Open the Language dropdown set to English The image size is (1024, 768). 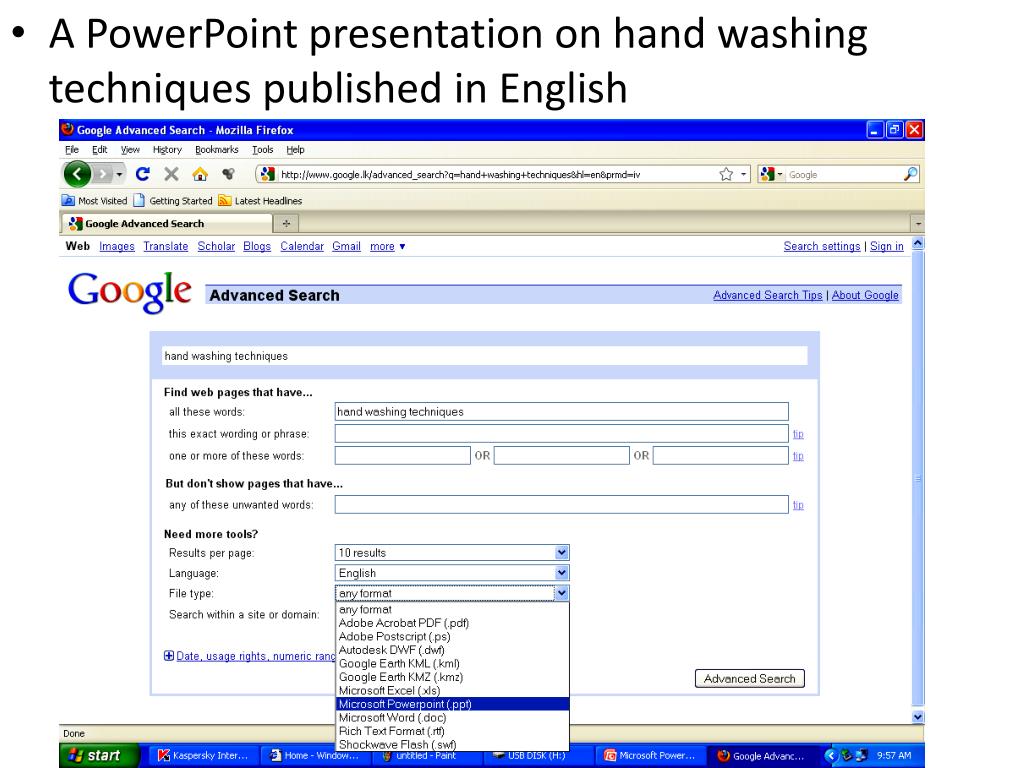[452, 573]
